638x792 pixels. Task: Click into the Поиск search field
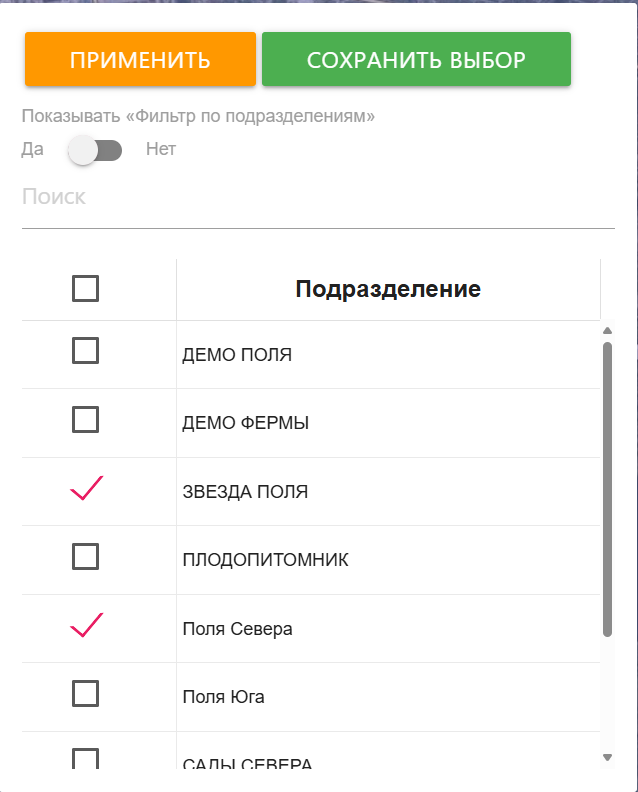coord(317,197)
